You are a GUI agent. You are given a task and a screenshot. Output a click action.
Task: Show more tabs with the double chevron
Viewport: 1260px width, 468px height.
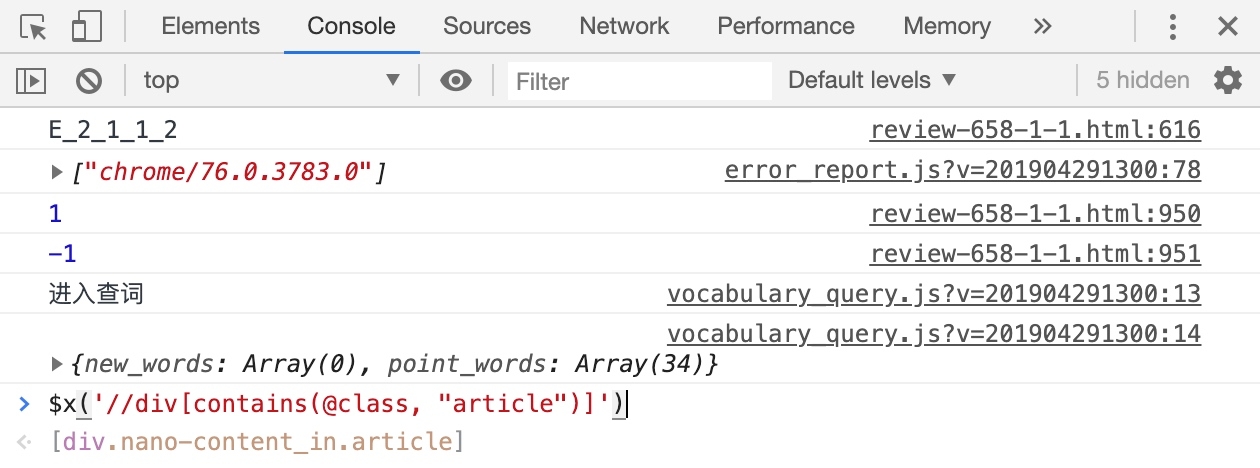(x=1042, y=27)
